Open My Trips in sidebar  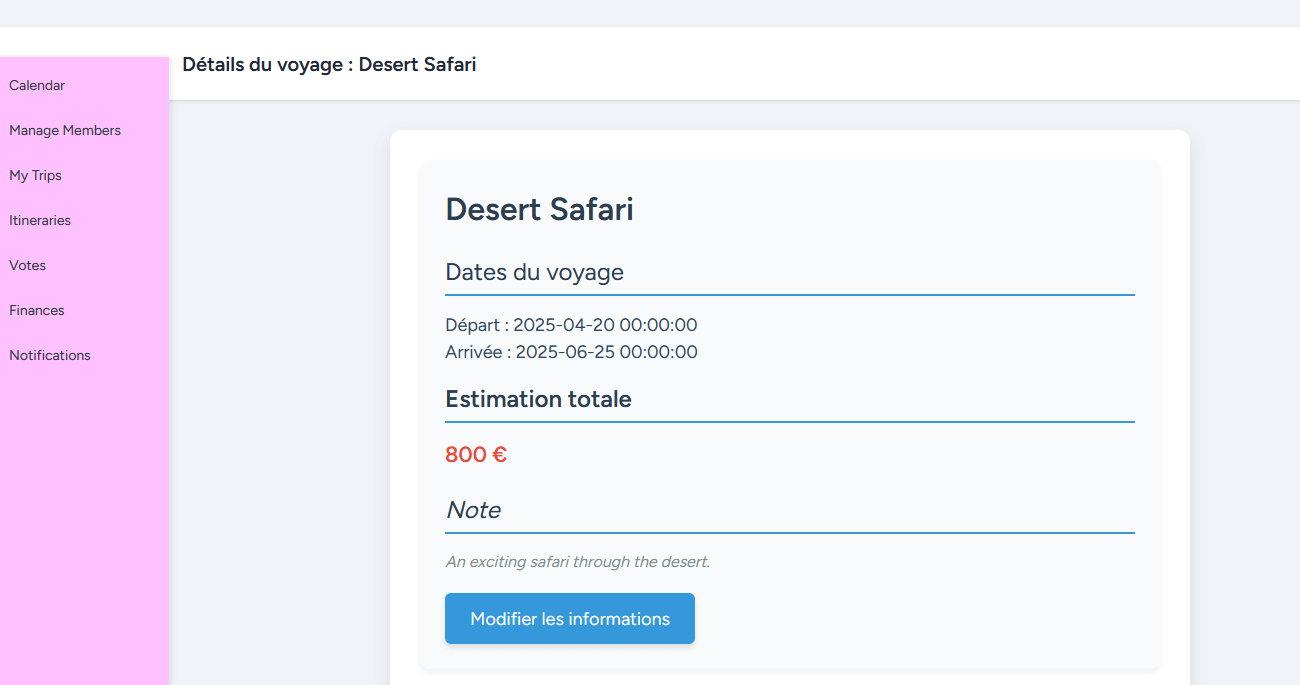[x=36, y=176]
